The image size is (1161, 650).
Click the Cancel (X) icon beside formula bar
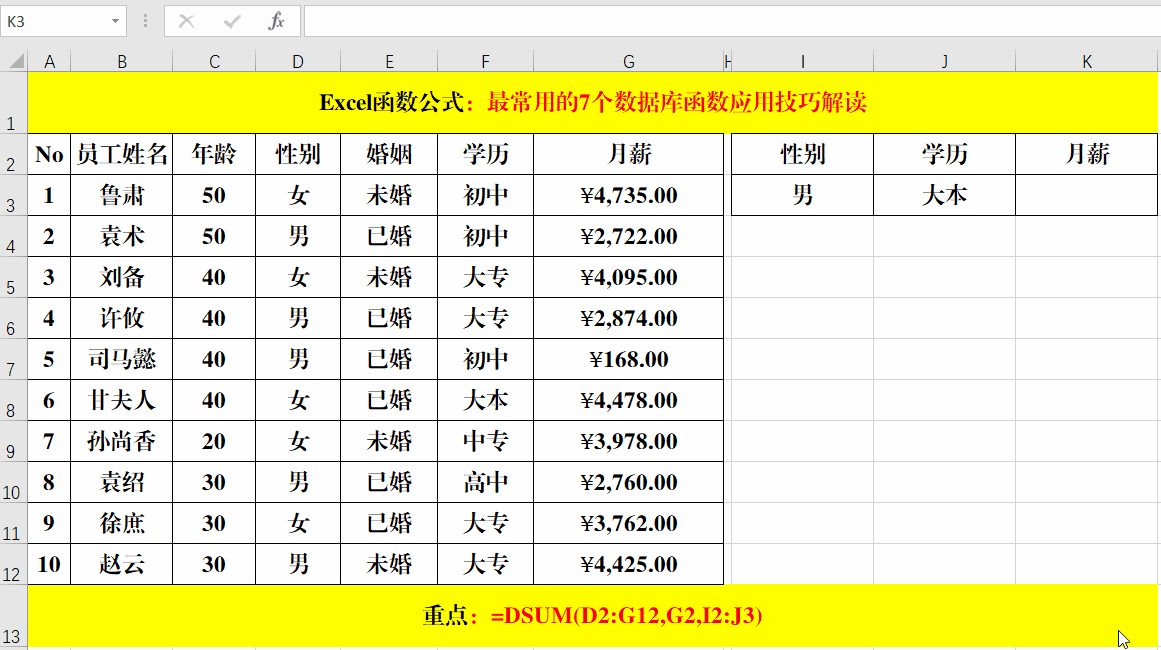point(188,21)
